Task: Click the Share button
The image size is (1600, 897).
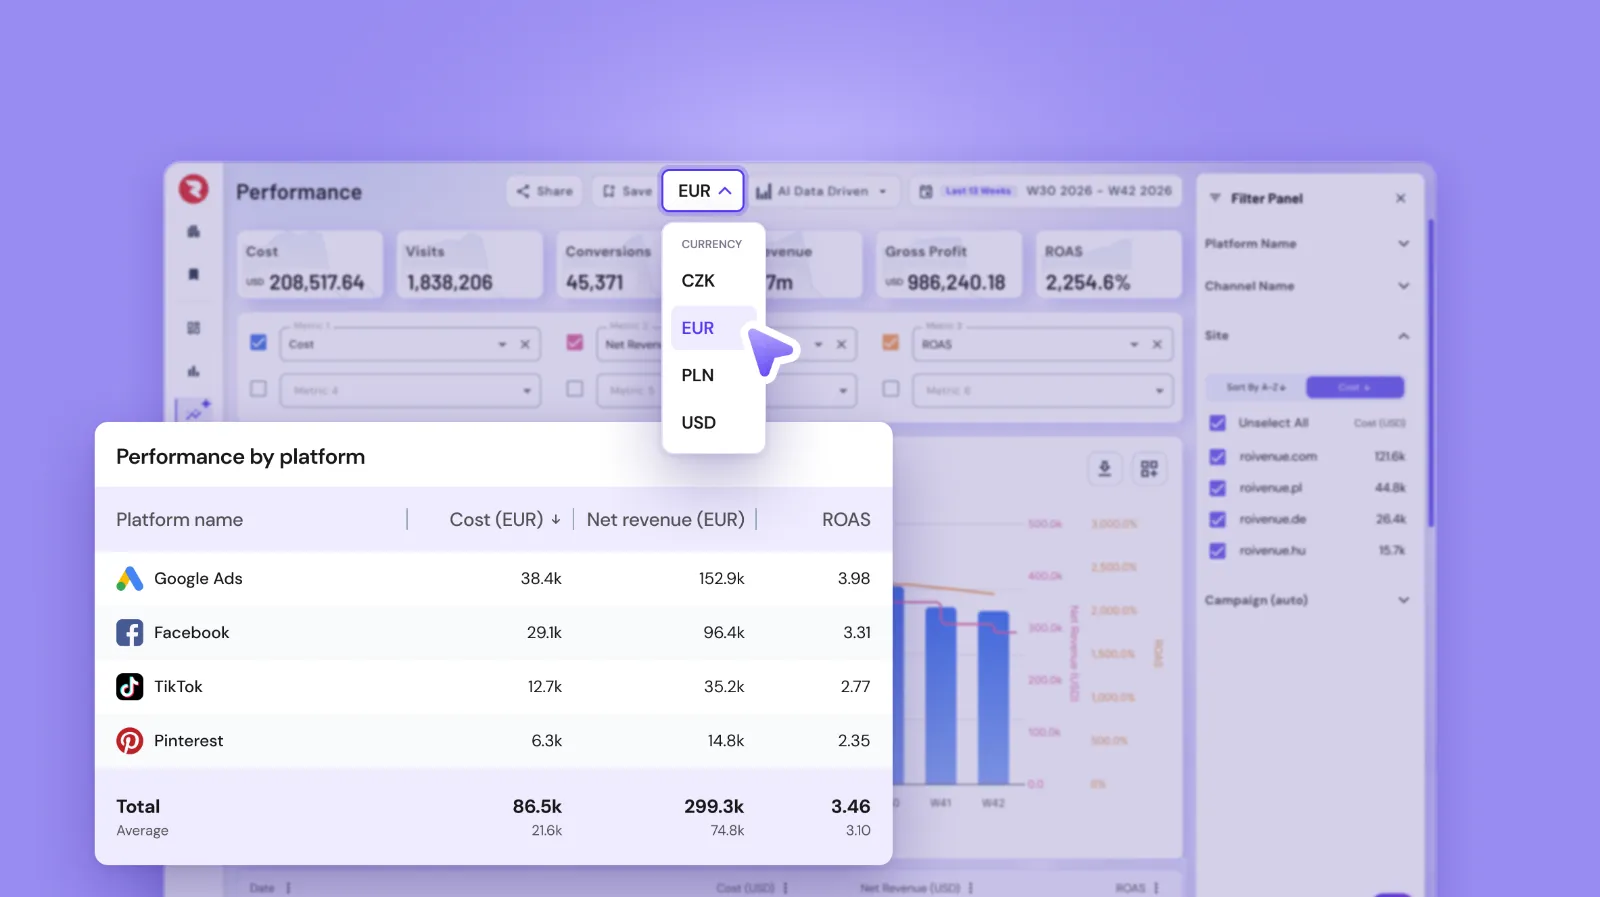Action: pos(545,191)
